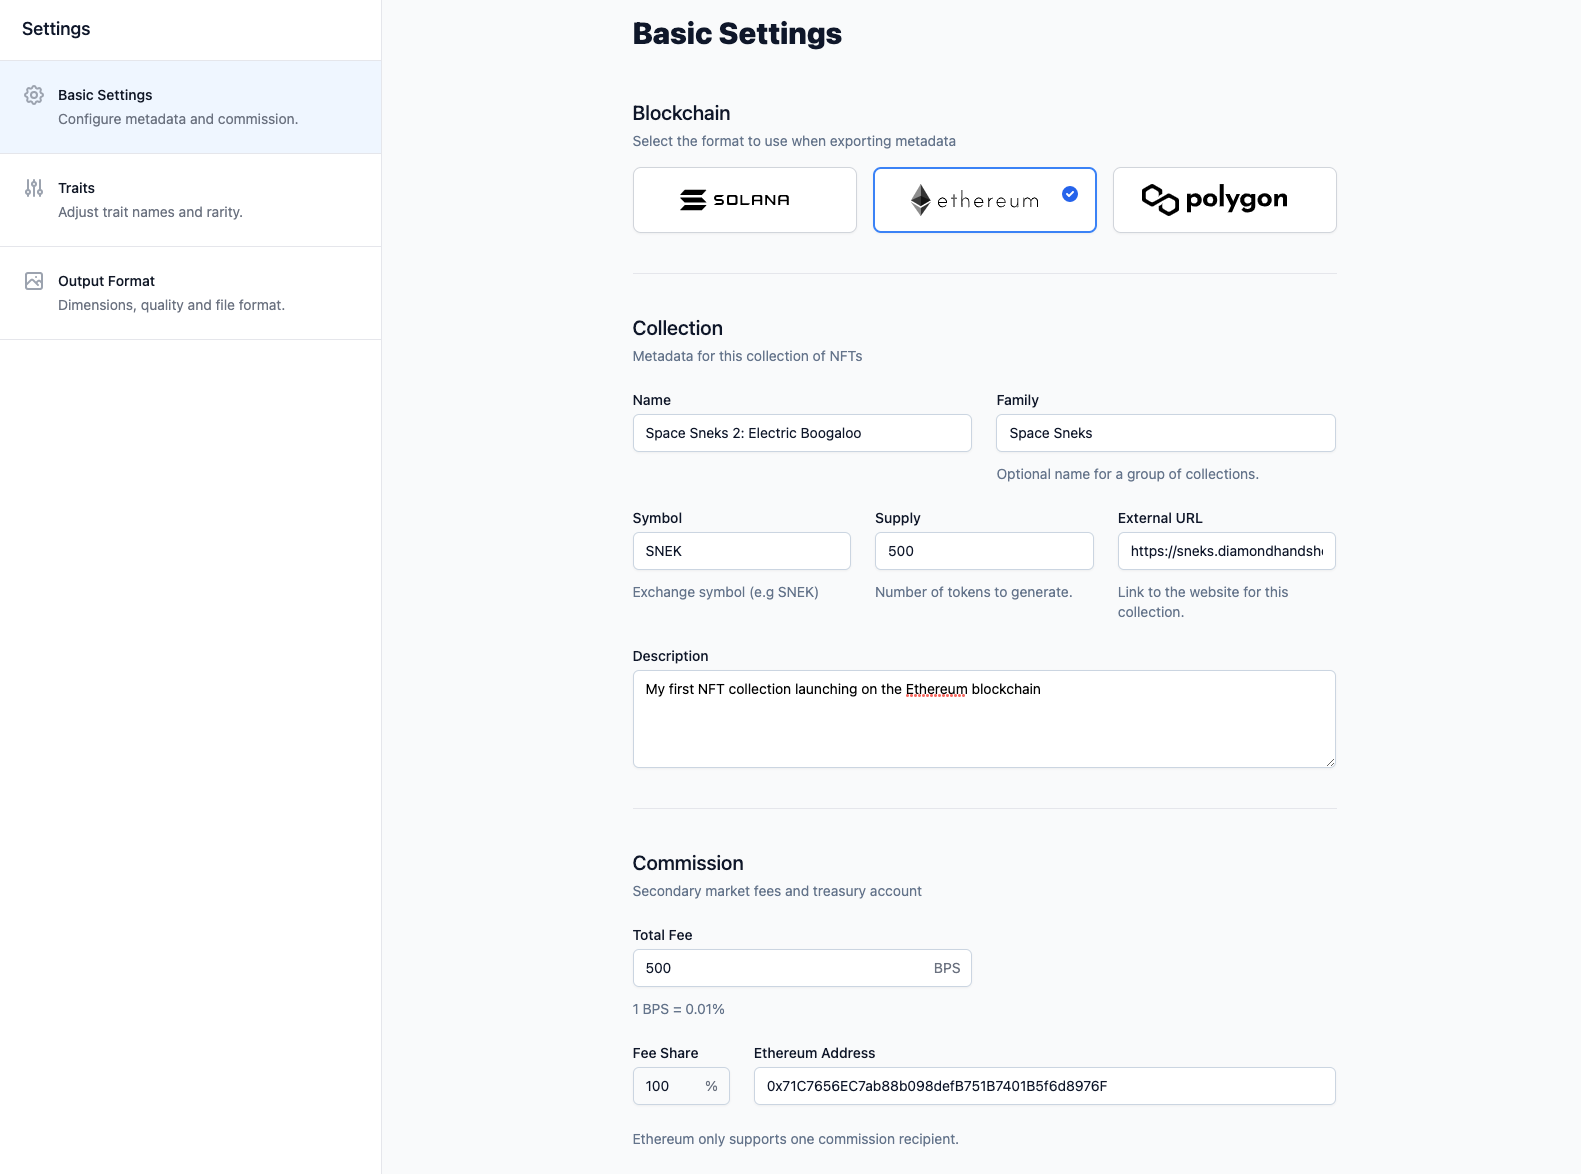This screenshot has height=1174, width=1581.
Task: Click the sliders icon beside Traits
Action: pyautogui.click(x=34, y=188)
